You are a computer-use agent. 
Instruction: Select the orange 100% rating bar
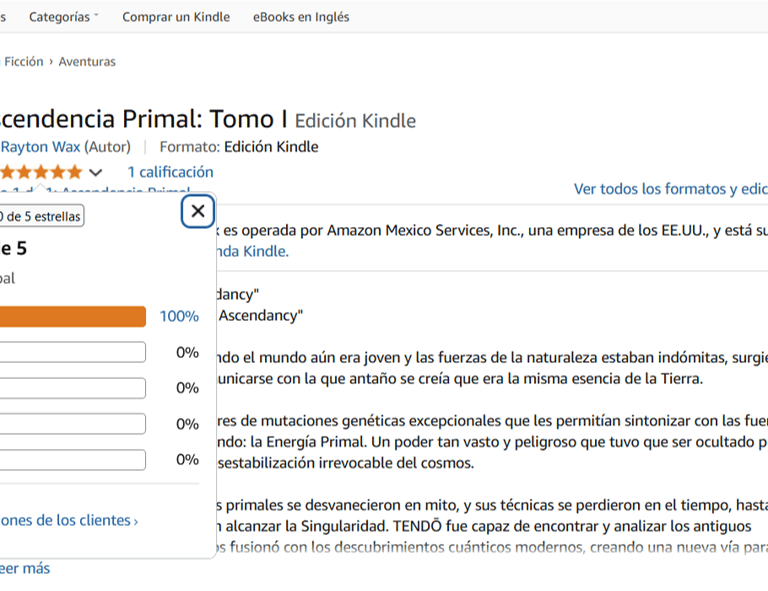coord(72,316)
